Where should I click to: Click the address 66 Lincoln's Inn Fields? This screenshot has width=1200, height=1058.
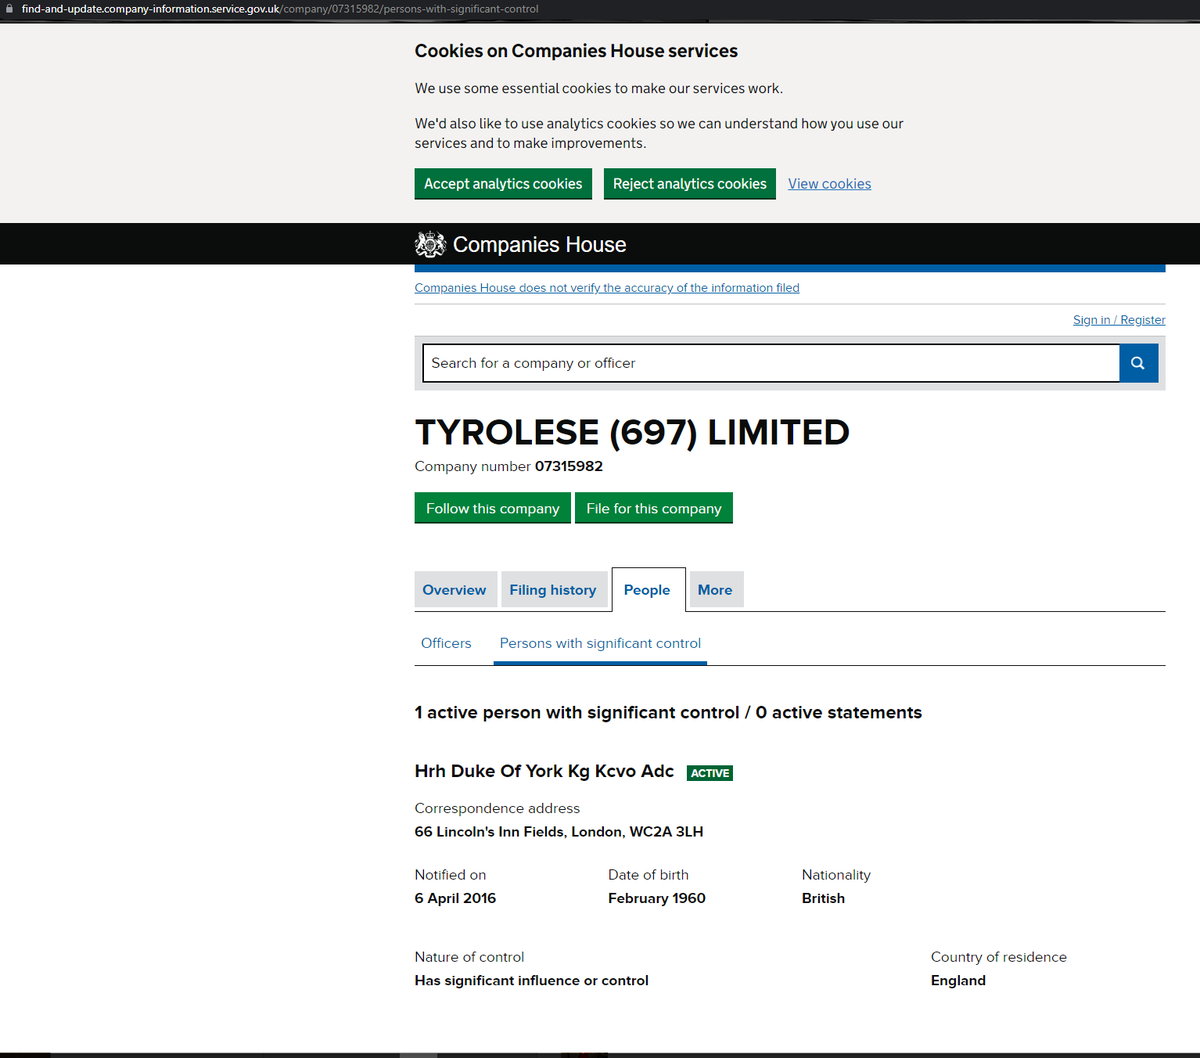click(559, 832)
